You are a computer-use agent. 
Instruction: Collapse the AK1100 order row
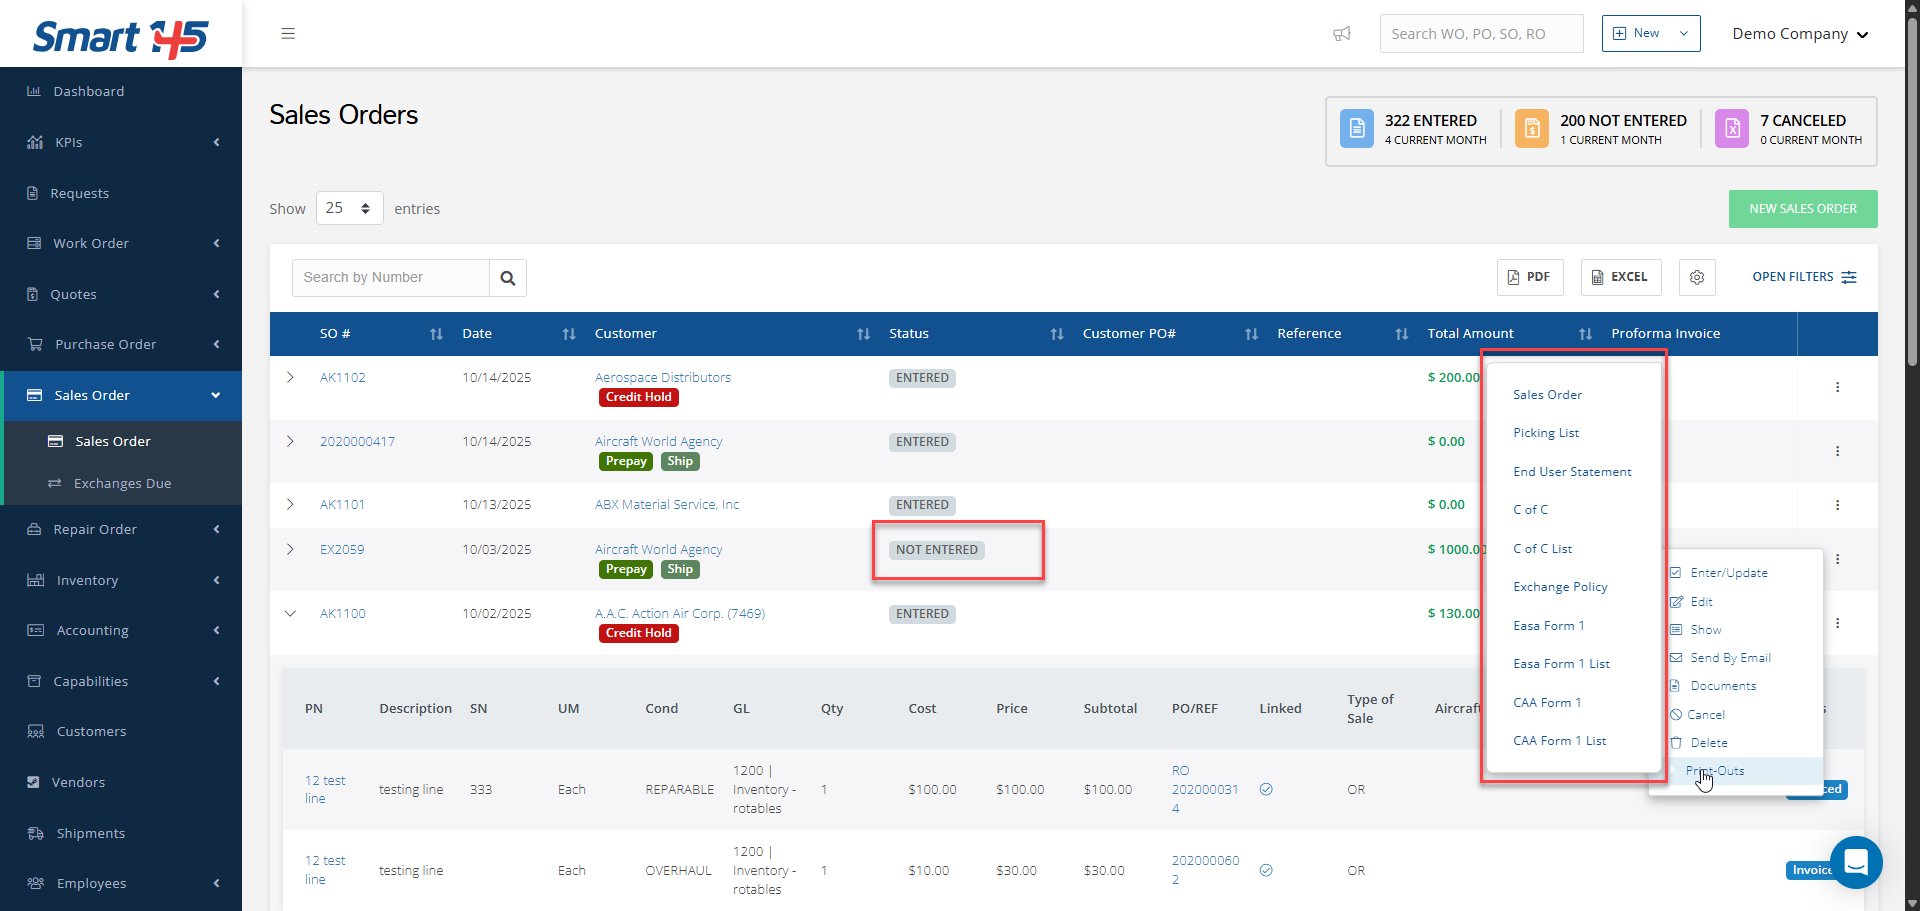(x=290, y=613)
